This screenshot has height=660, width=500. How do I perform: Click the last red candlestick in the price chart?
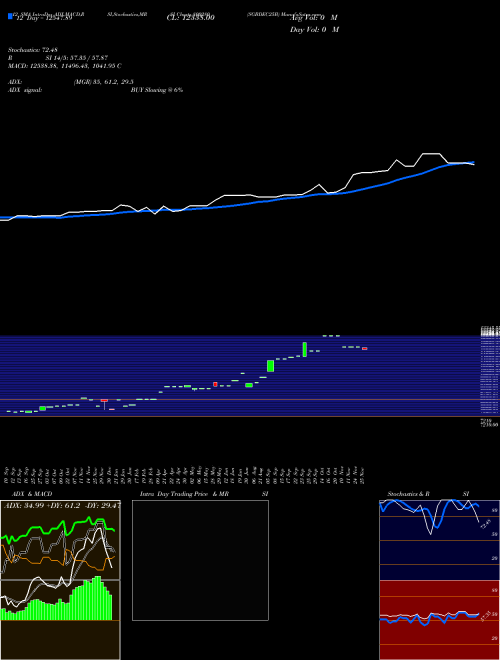point(364,349)
